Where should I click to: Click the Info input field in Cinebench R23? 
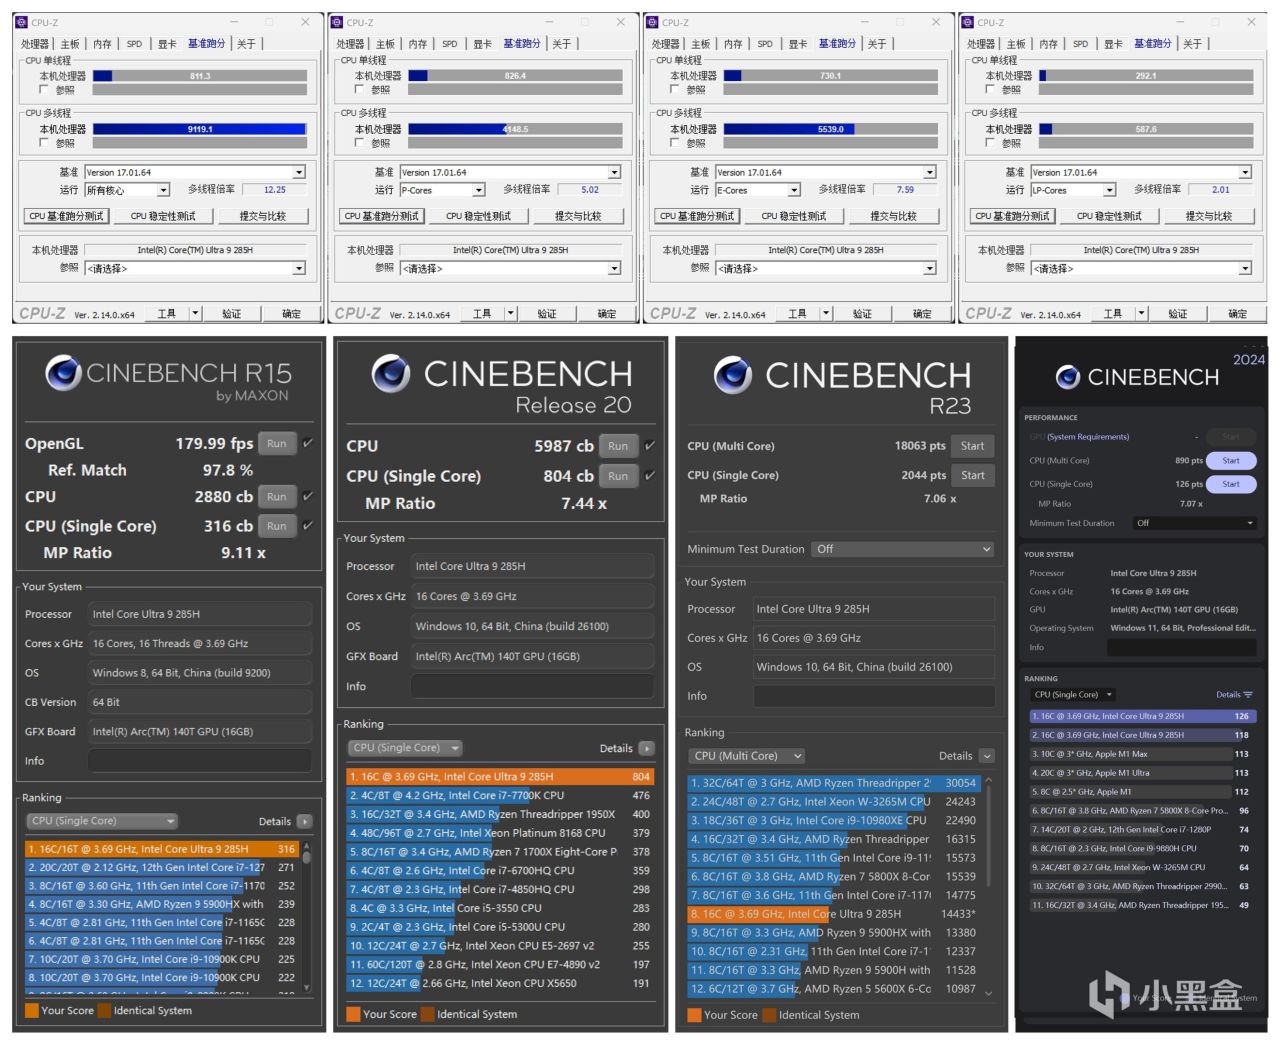pos(873,696)
